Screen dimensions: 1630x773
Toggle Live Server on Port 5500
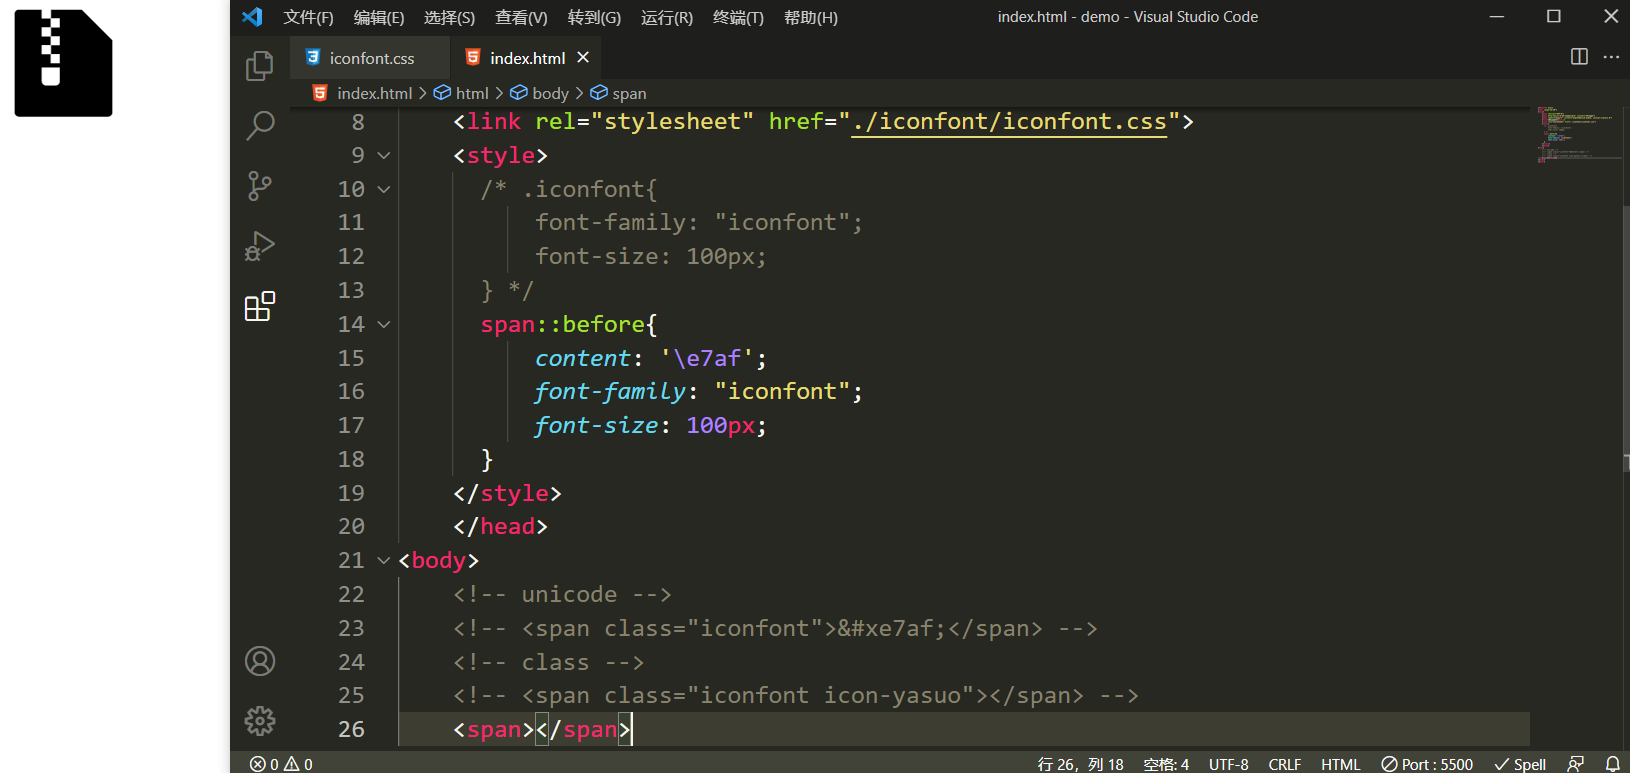pyautogui.click(x=1427, y=764)
